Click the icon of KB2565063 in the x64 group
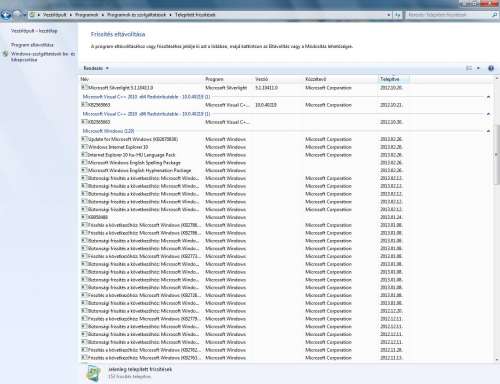Image resolution: width=500 pixels, height=384 pixels. (84, 104)
